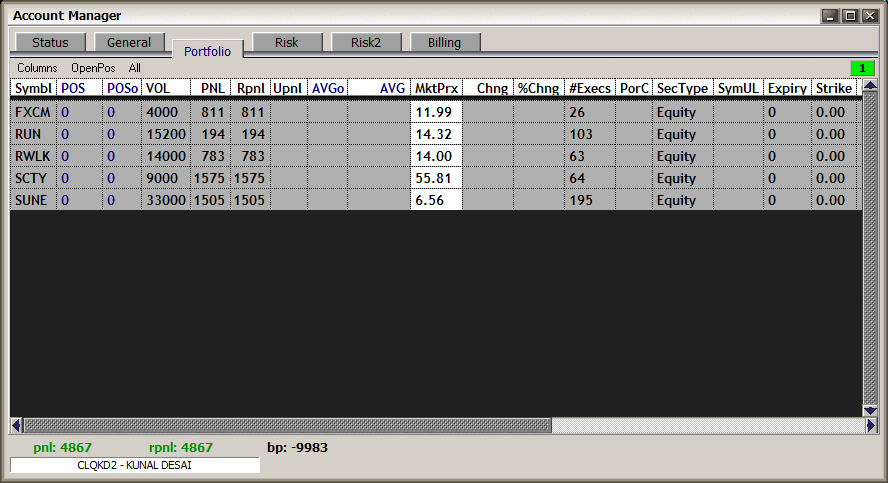Click the horizontal scrollbar thumb

pyautogui.click(x=287, y=425)
